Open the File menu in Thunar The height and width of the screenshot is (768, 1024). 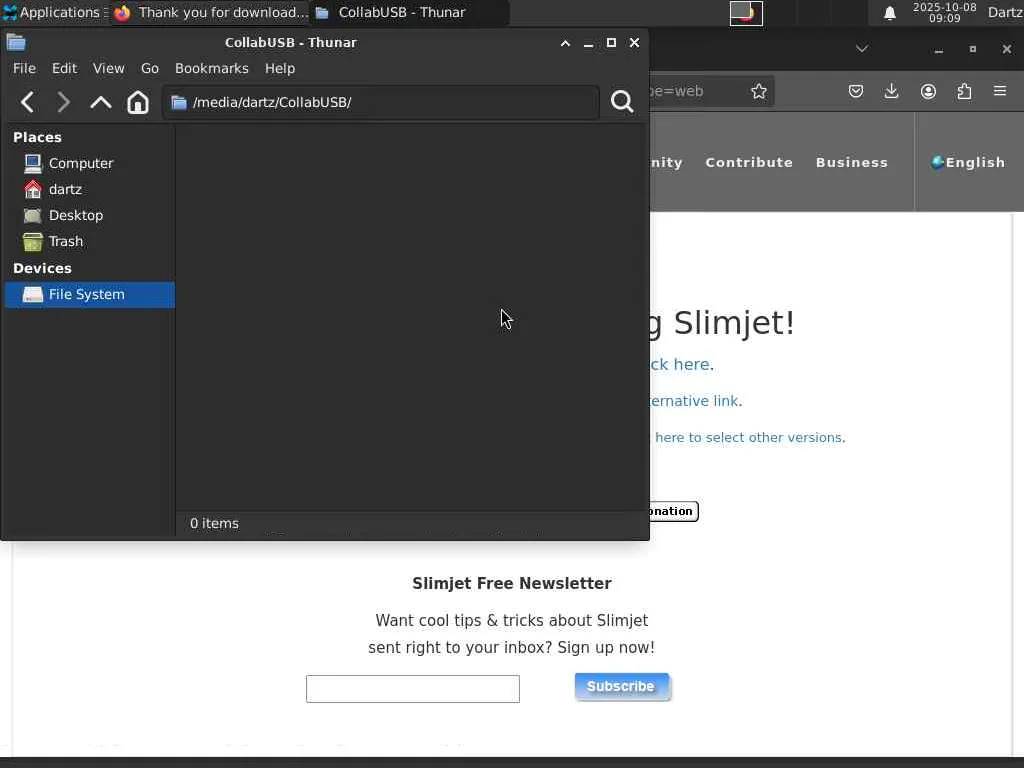point(24,69)
